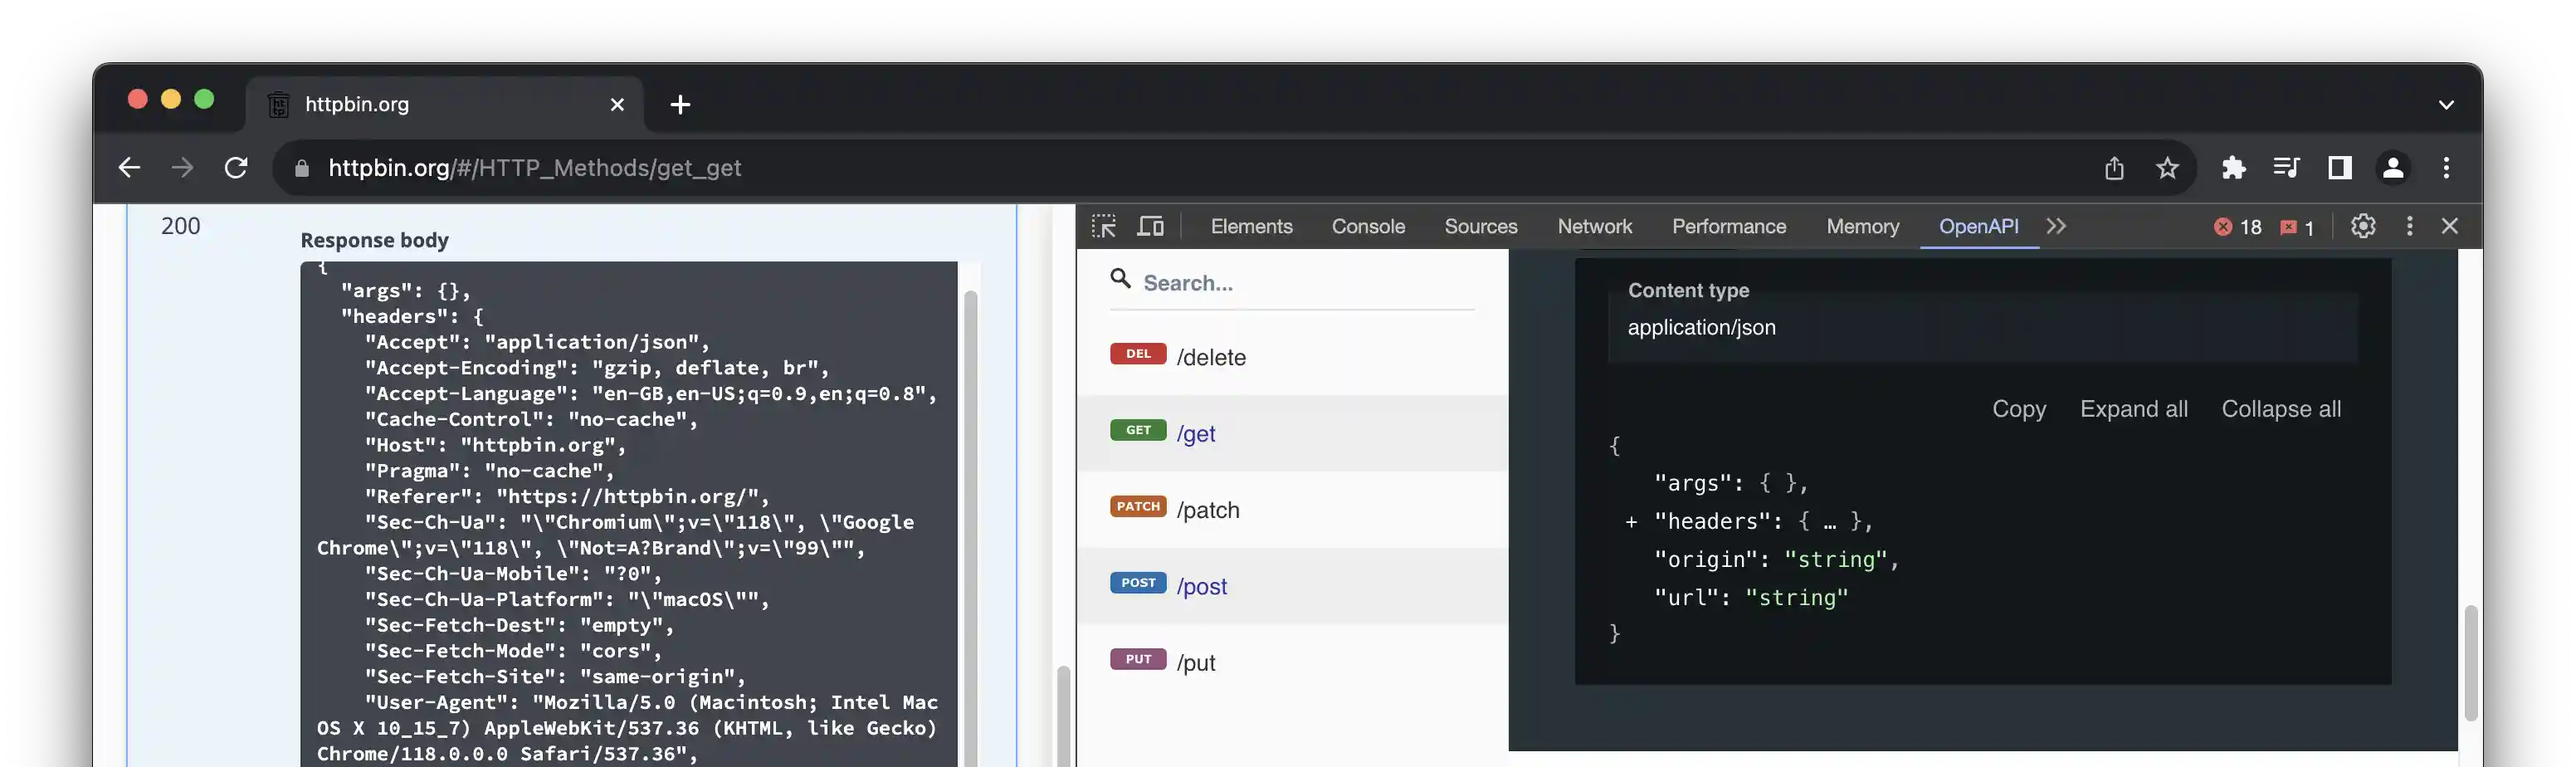Switch to the Elements tab
The height and width of the screenshot is (767, 2576).
click(x=1251, y=227)
